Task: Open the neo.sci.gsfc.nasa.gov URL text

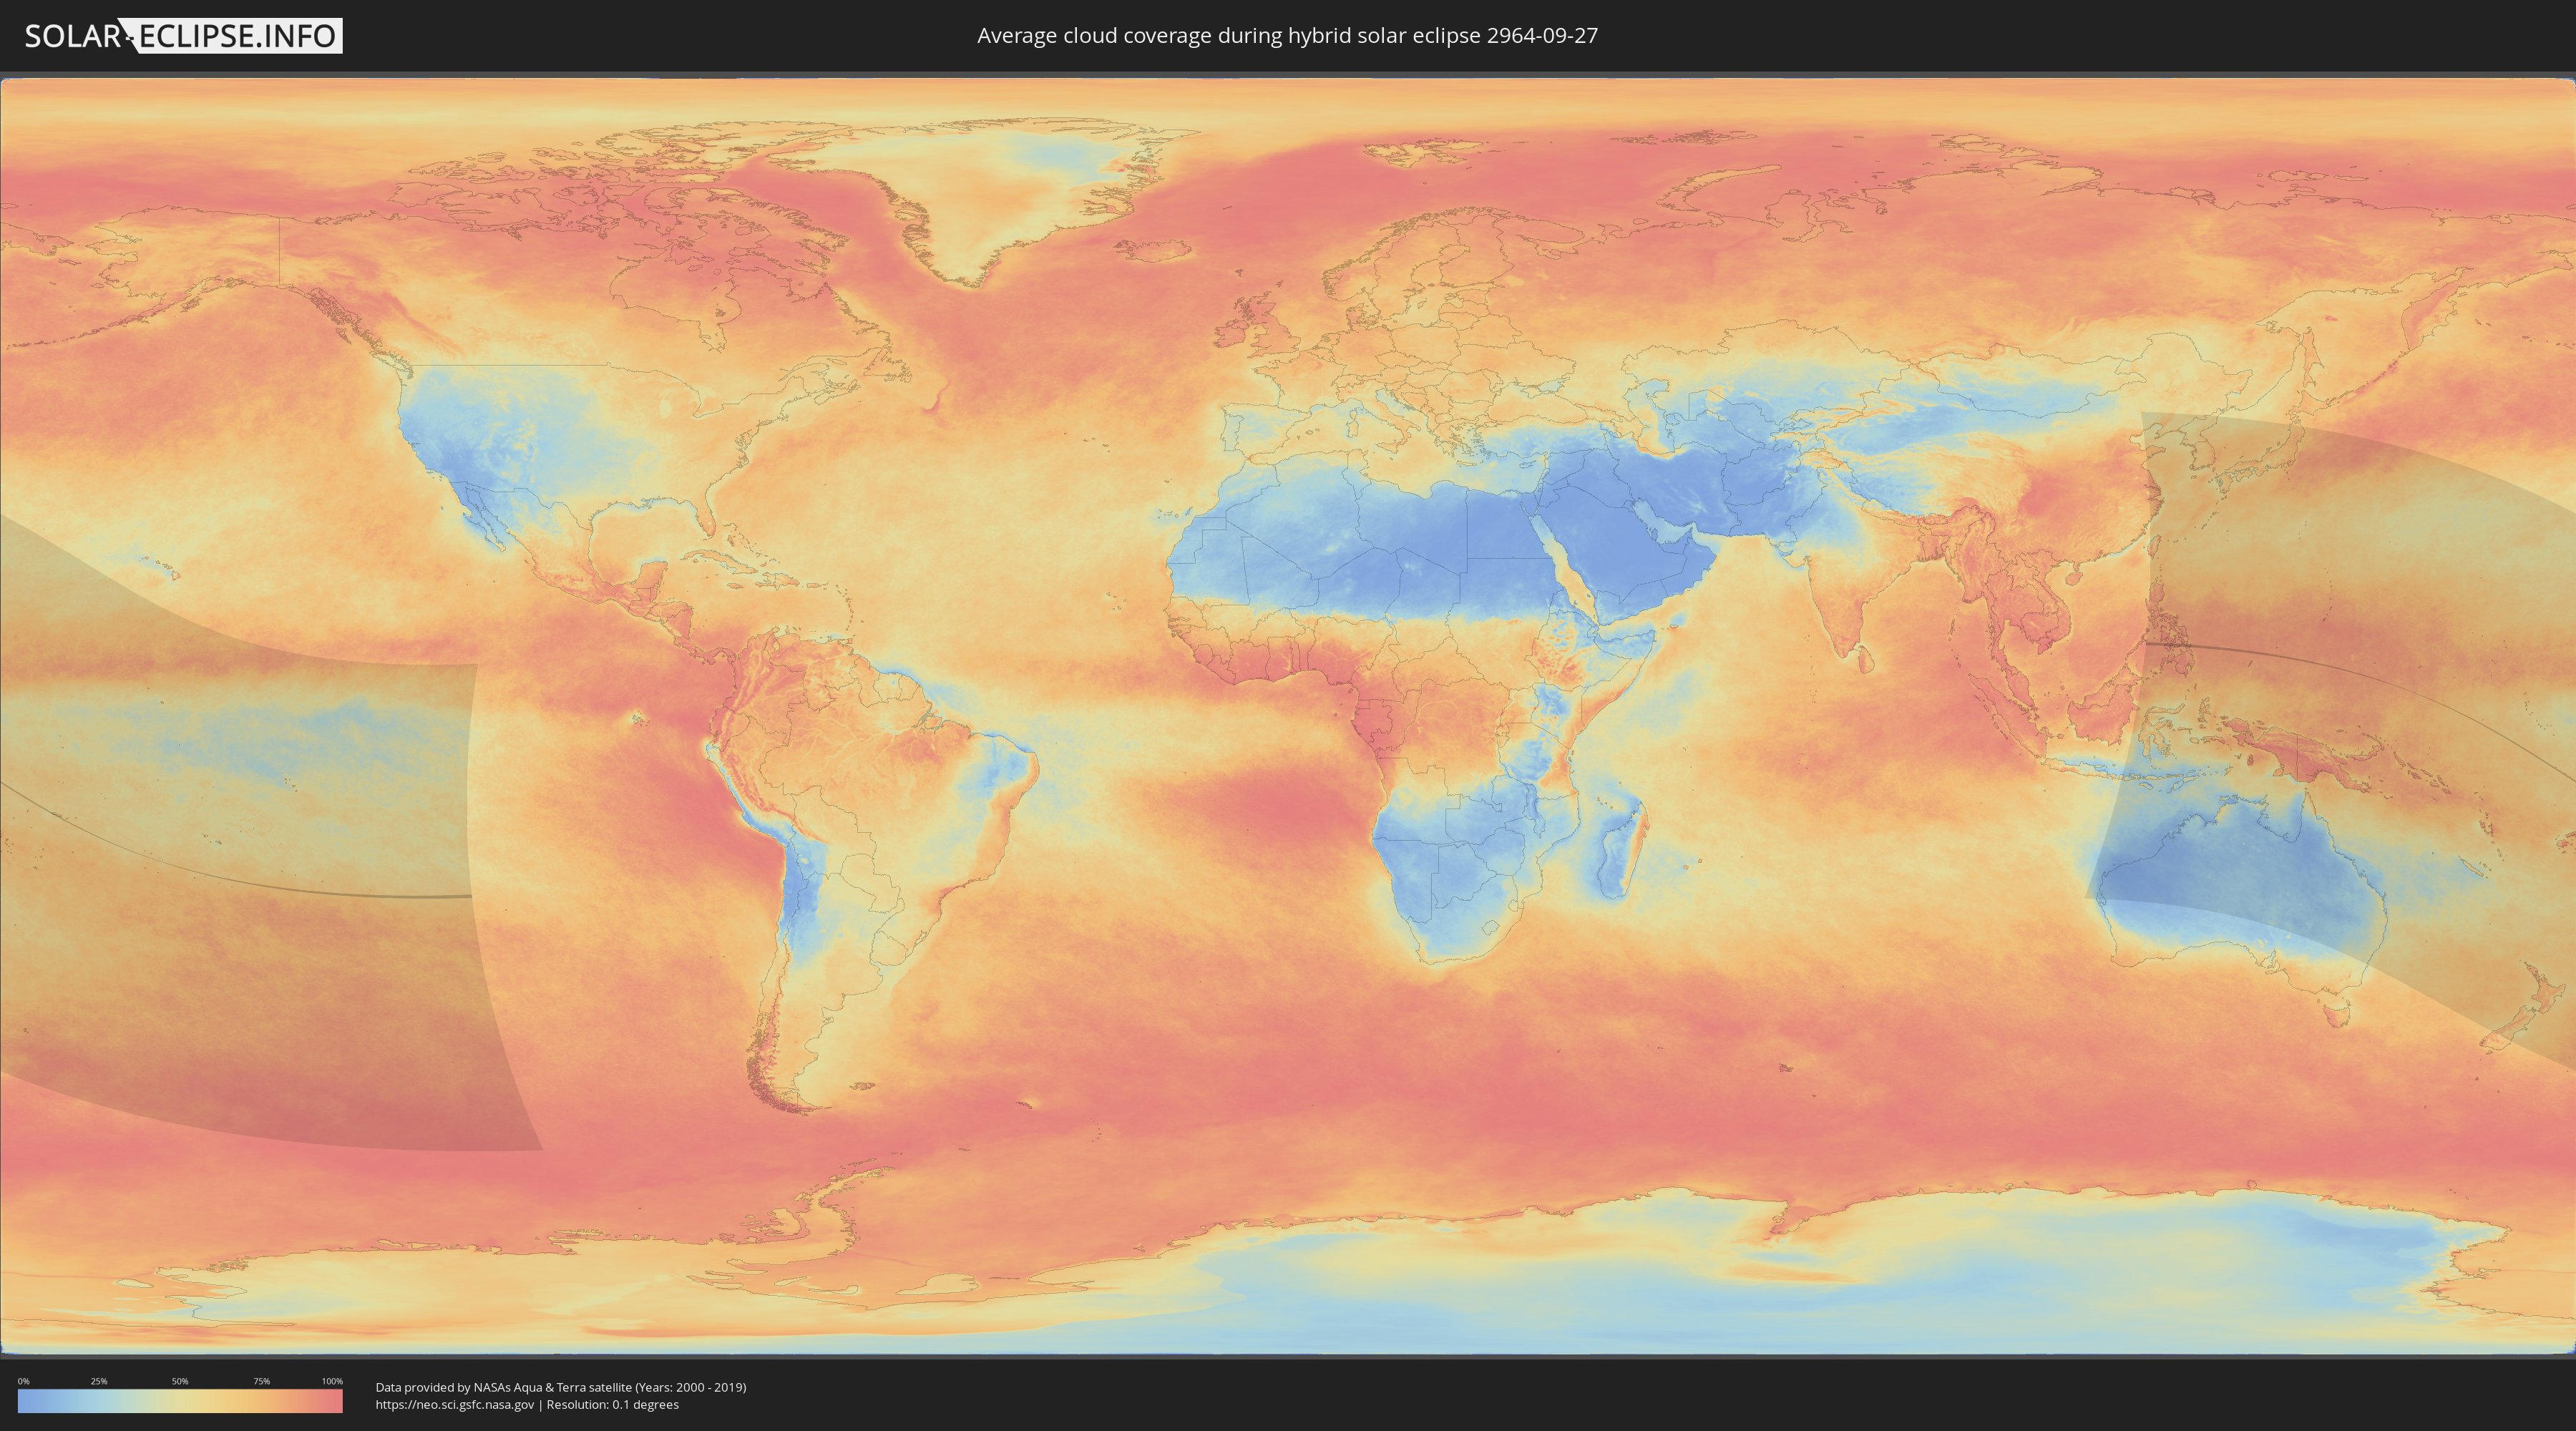Action: coord(454,1404)
